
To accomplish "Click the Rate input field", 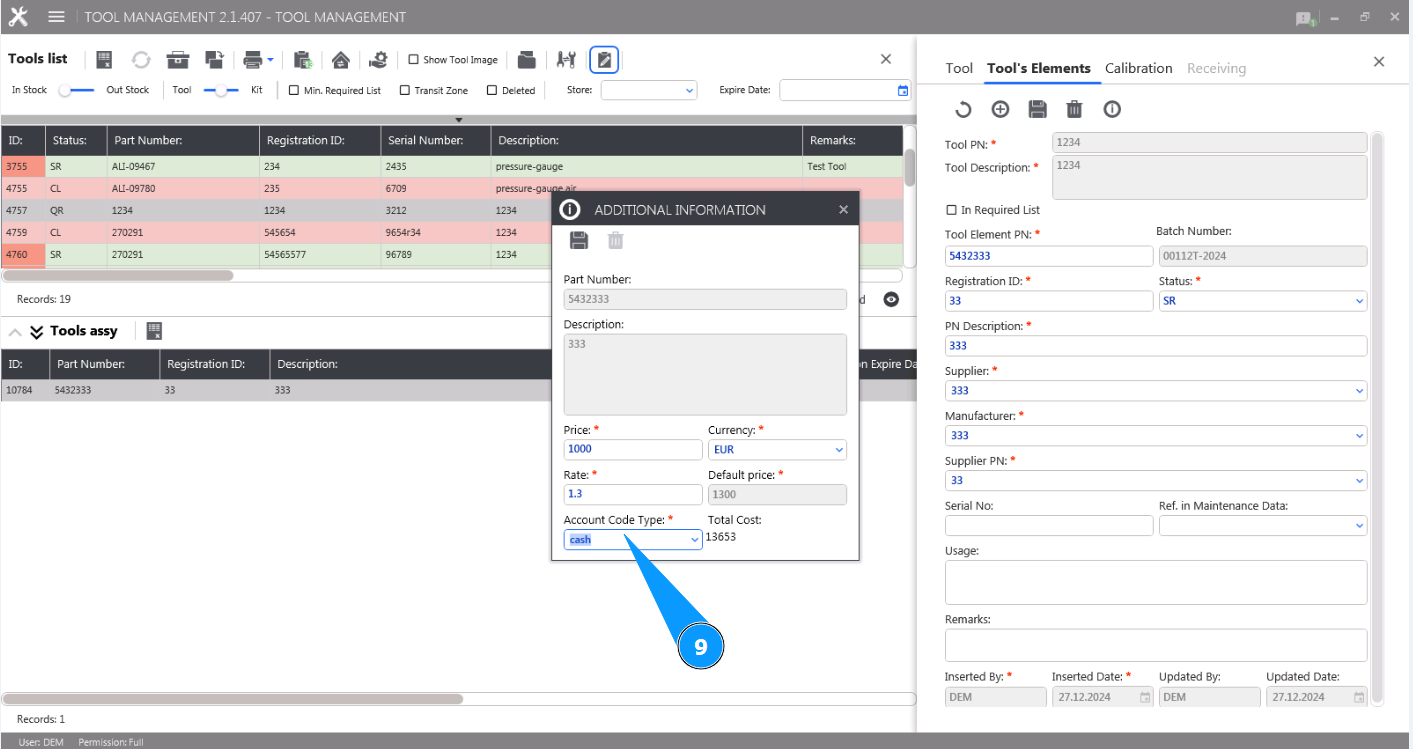I will [633, 494].
